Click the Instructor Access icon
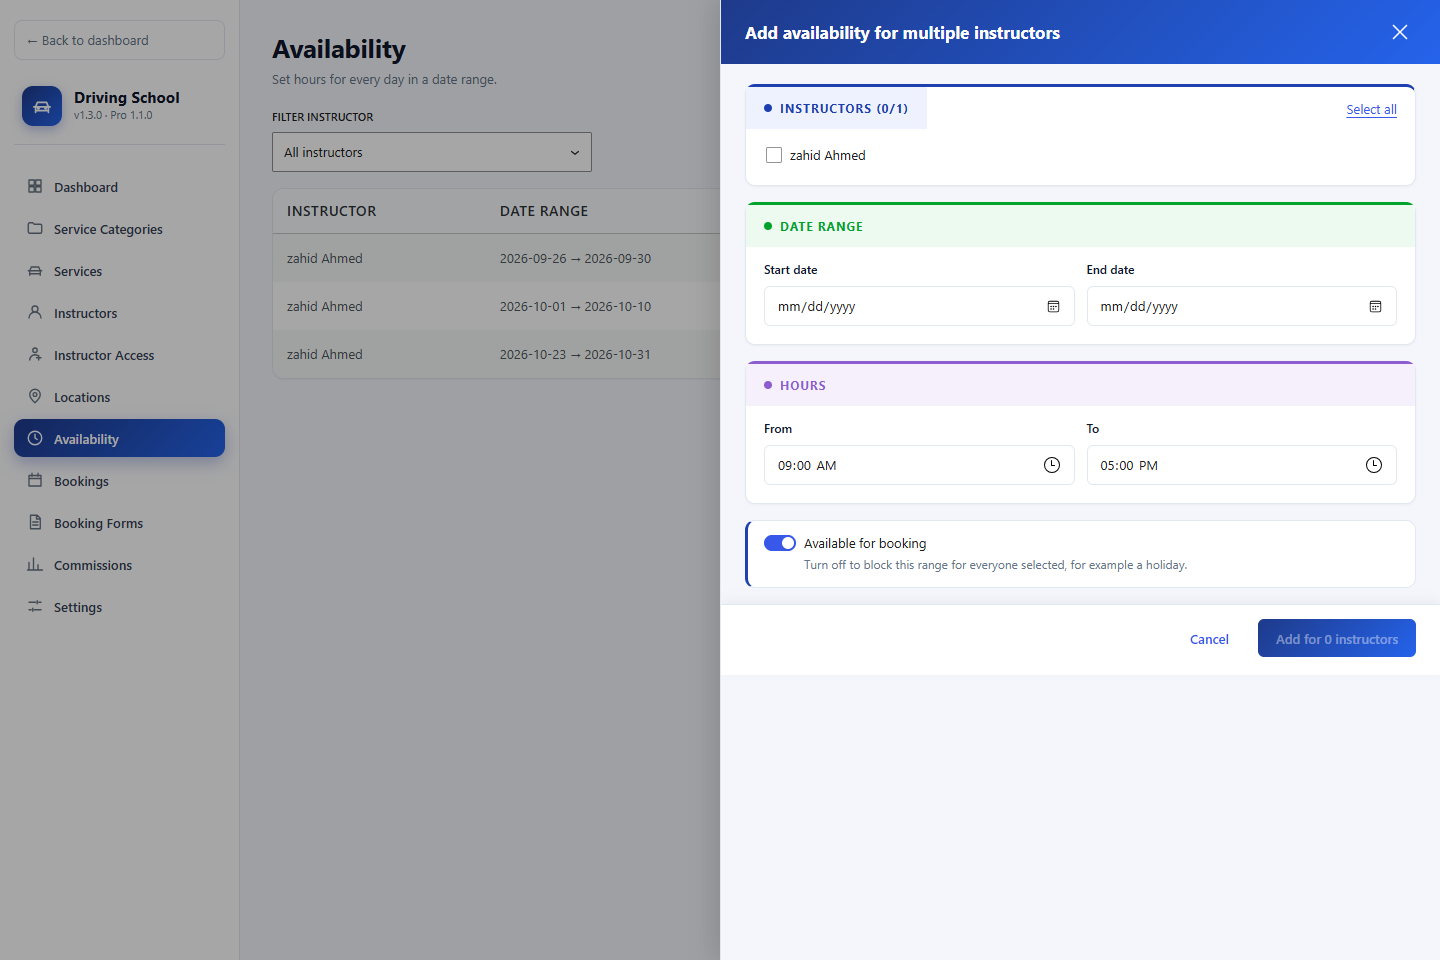 click(35, 354)
